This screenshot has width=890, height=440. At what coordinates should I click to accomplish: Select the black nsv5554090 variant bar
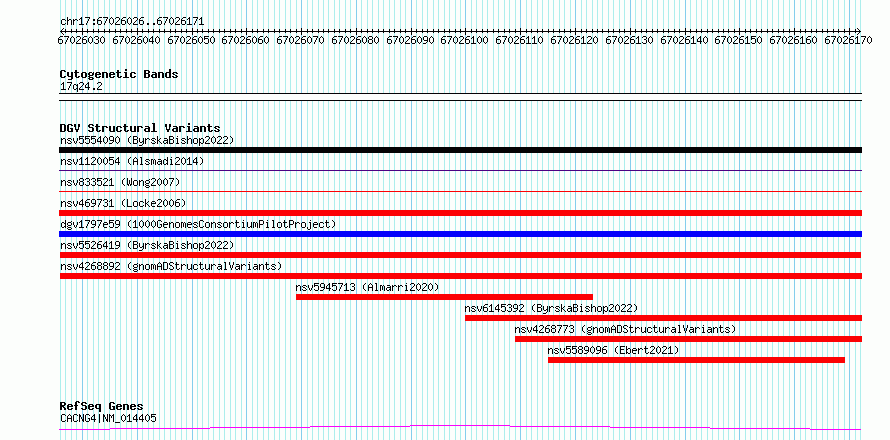point(460,150)
